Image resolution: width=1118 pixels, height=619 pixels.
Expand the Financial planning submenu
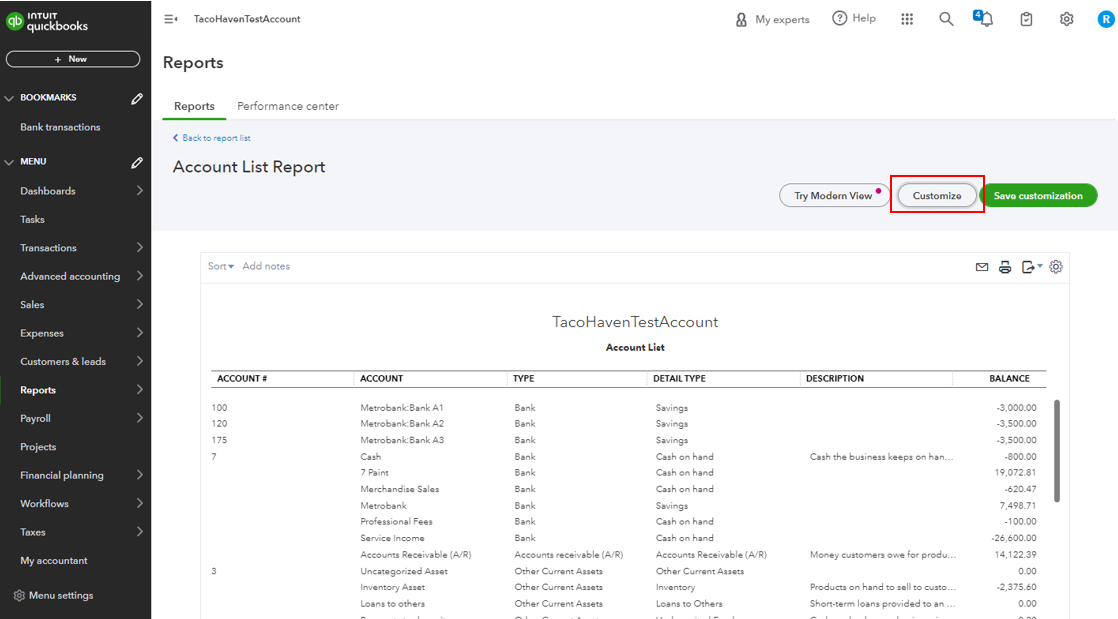140,475
